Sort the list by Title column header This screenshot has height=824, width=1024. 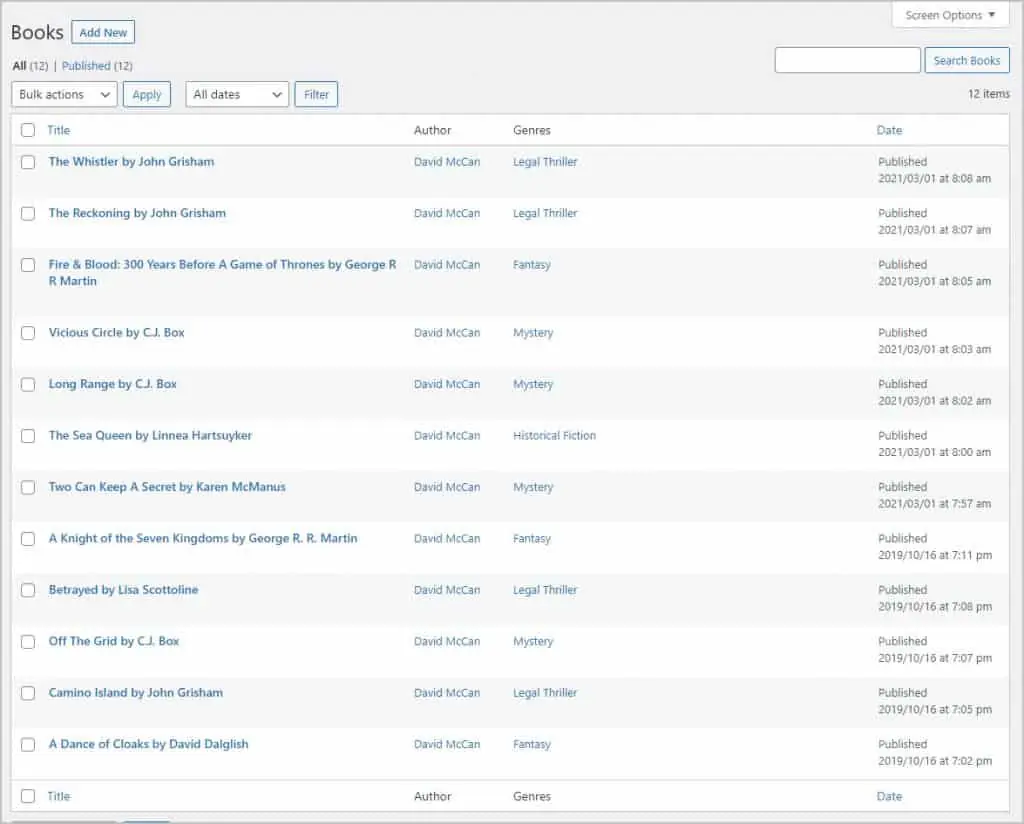(59, 130)
